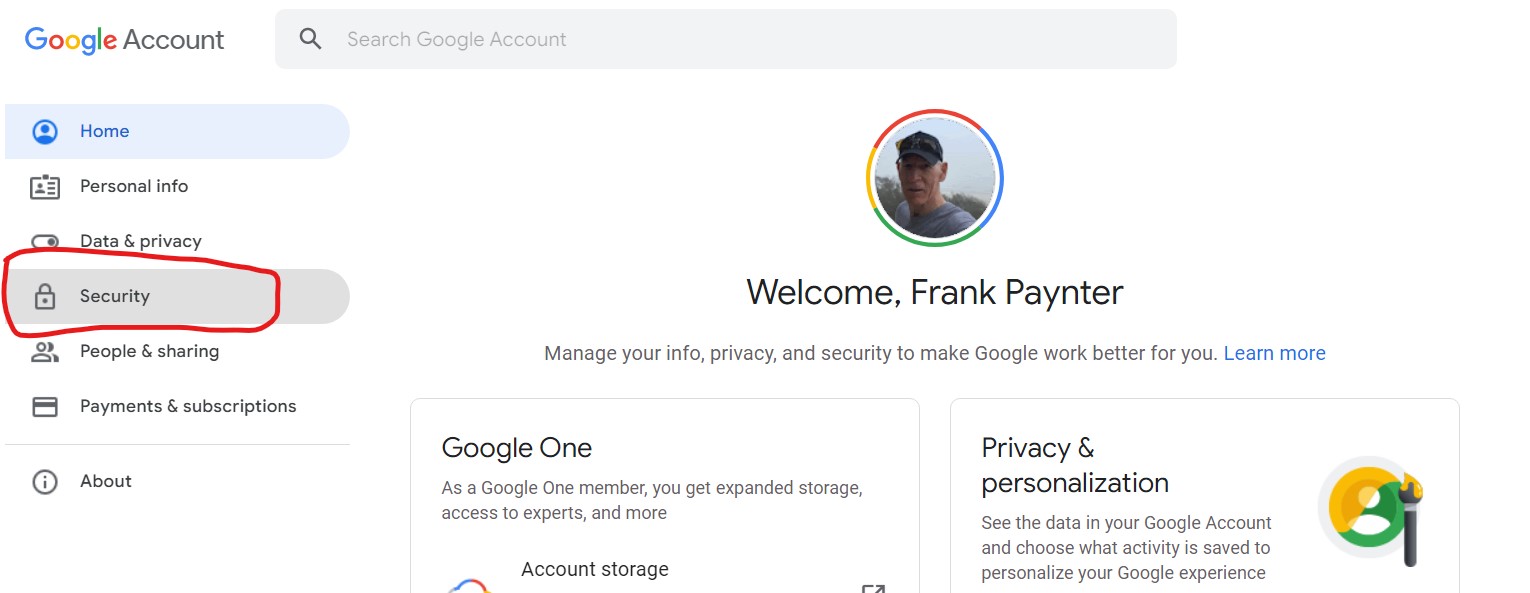The image size is (1530, 593).
Task: Click the About info circle icon
Action: point(45,482)
